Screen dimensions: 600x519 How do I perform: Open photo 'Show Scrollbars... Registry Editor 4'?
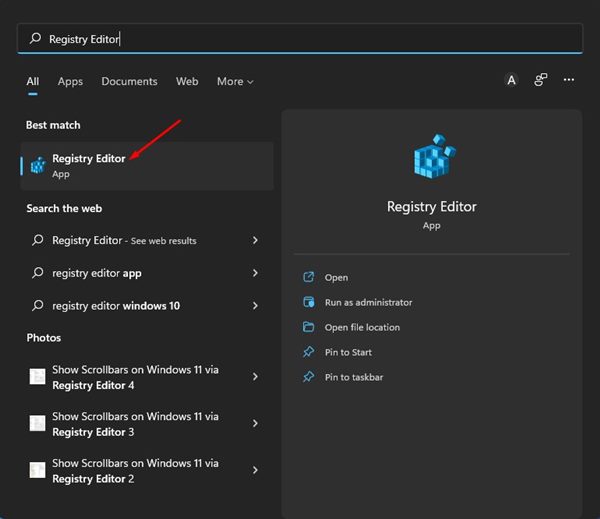[135, 377]
